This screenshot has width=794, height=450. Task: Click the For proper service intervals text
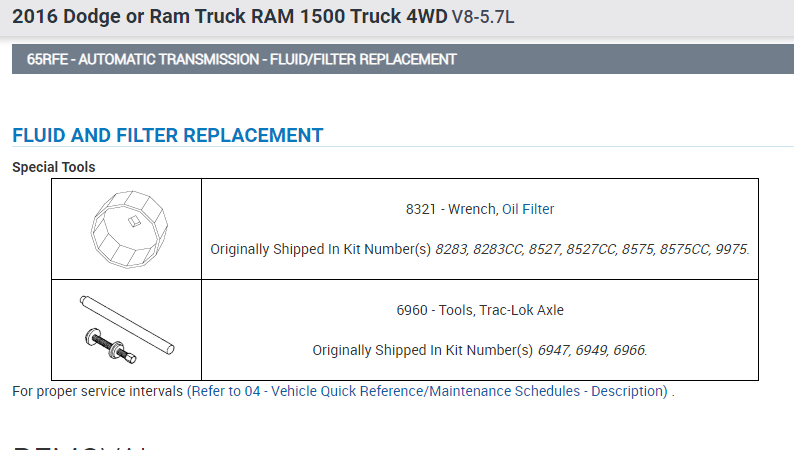98,391
